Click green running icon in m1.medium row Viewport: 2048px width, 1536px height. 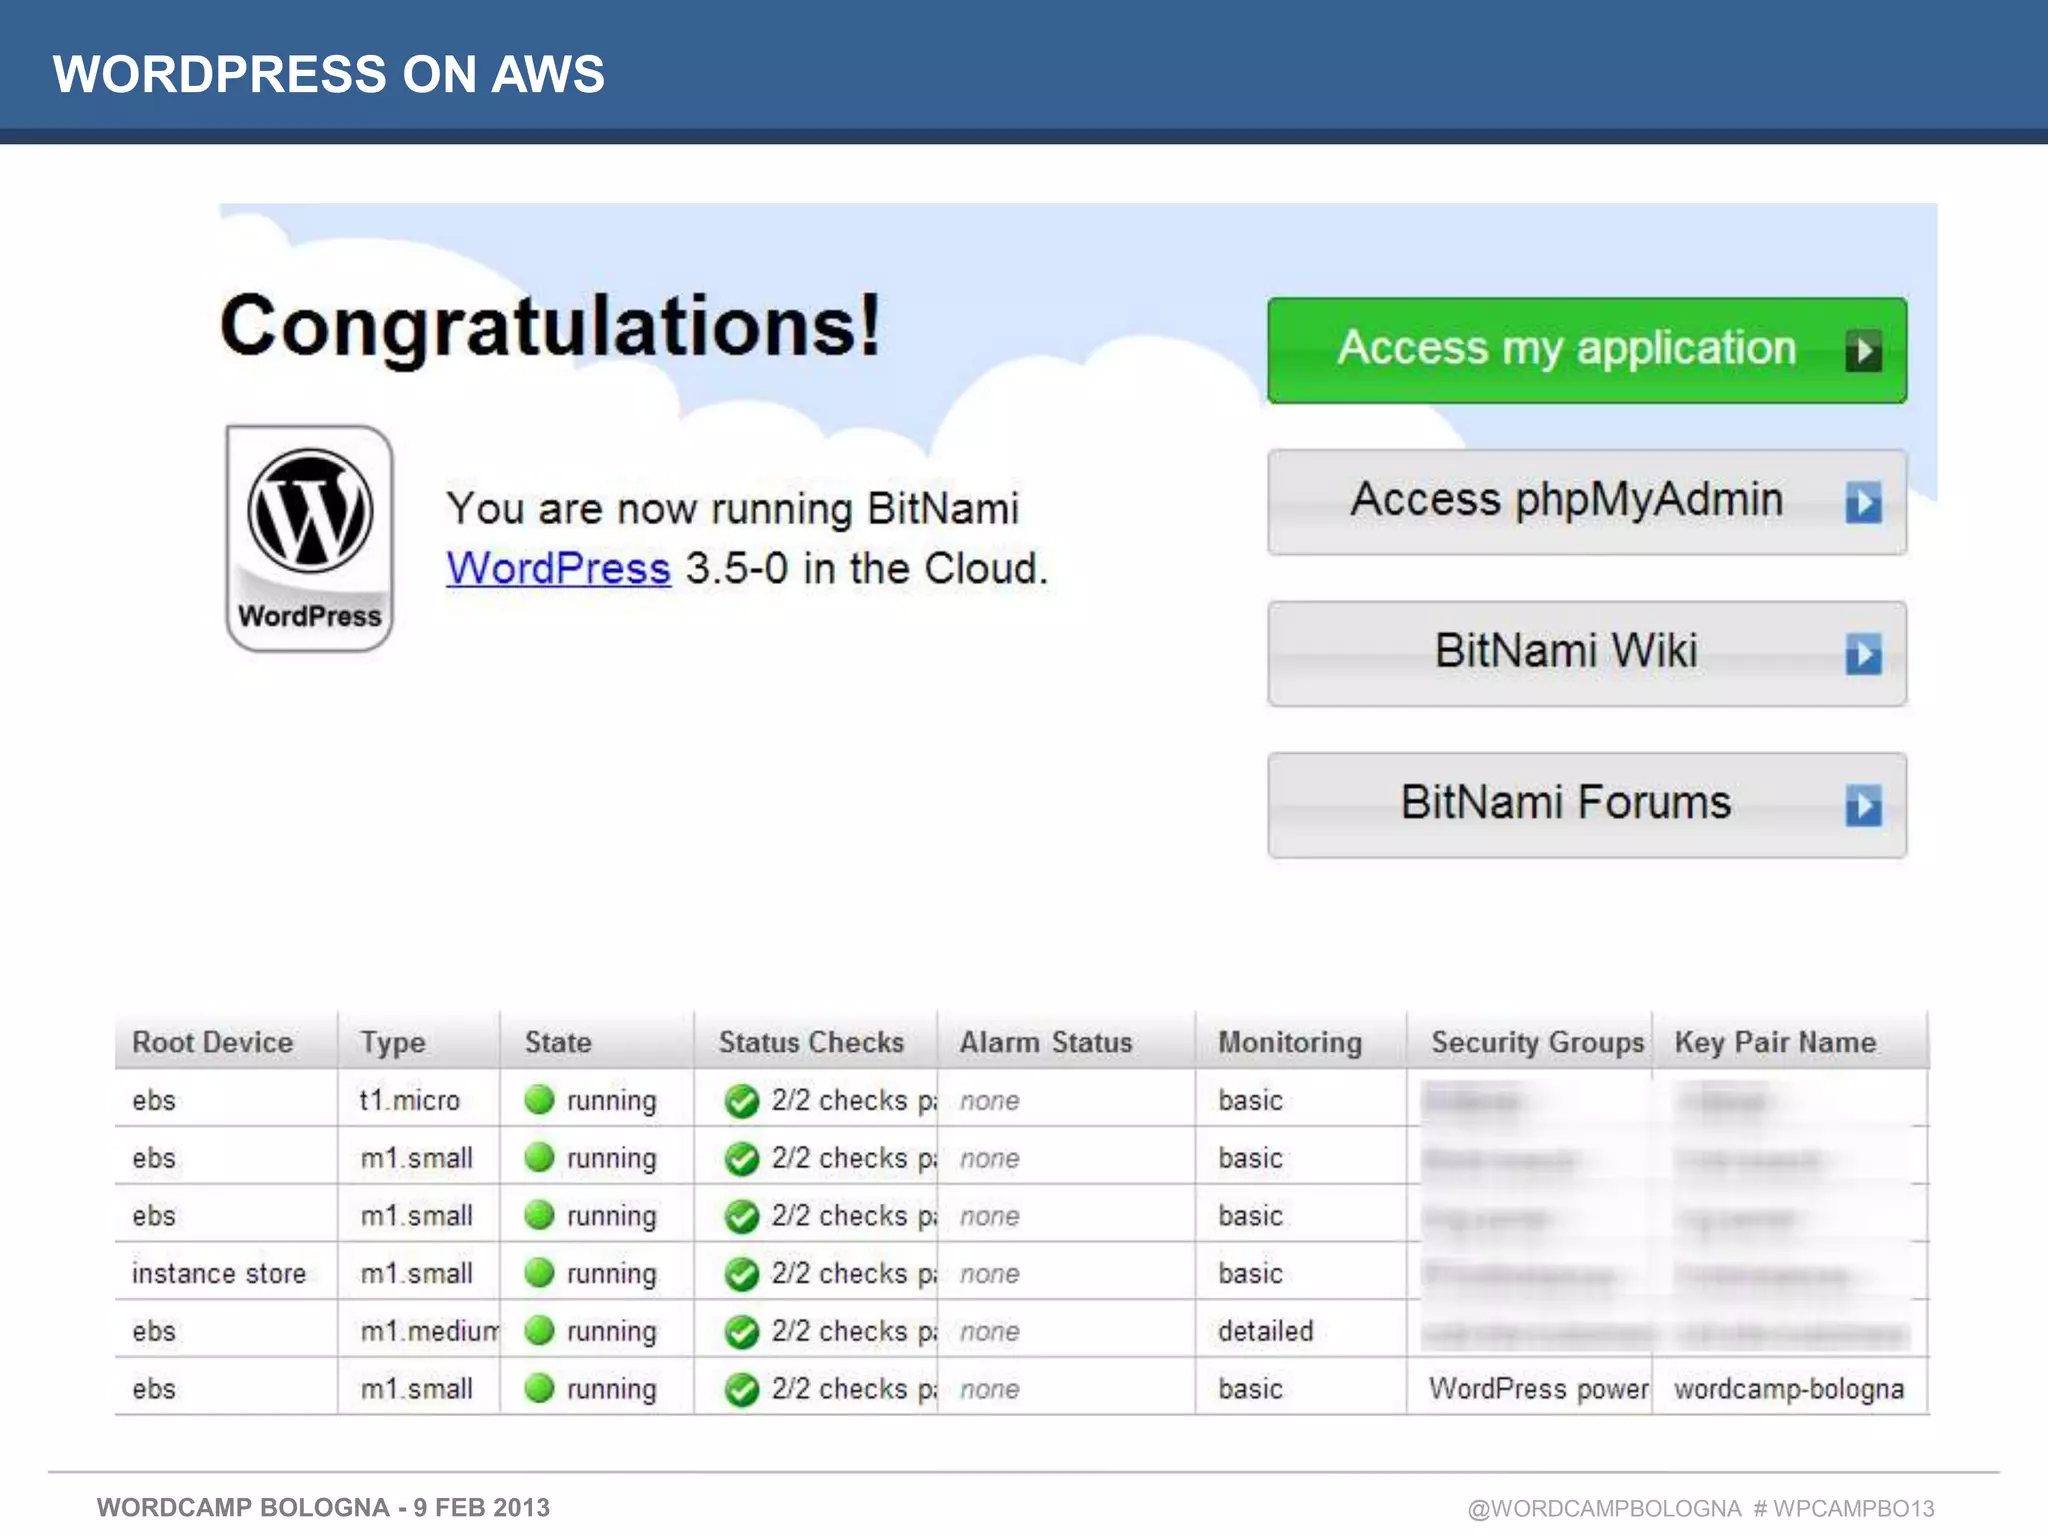pos(539,1330)
